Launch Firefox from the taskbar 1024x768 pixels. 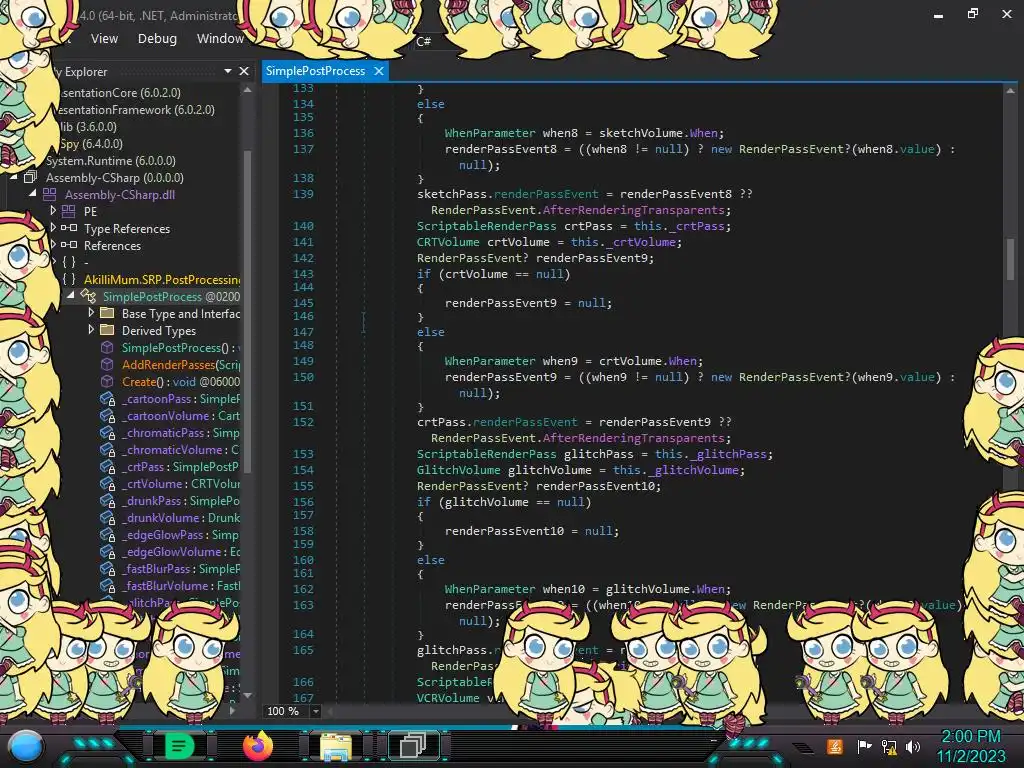point(257,746)
